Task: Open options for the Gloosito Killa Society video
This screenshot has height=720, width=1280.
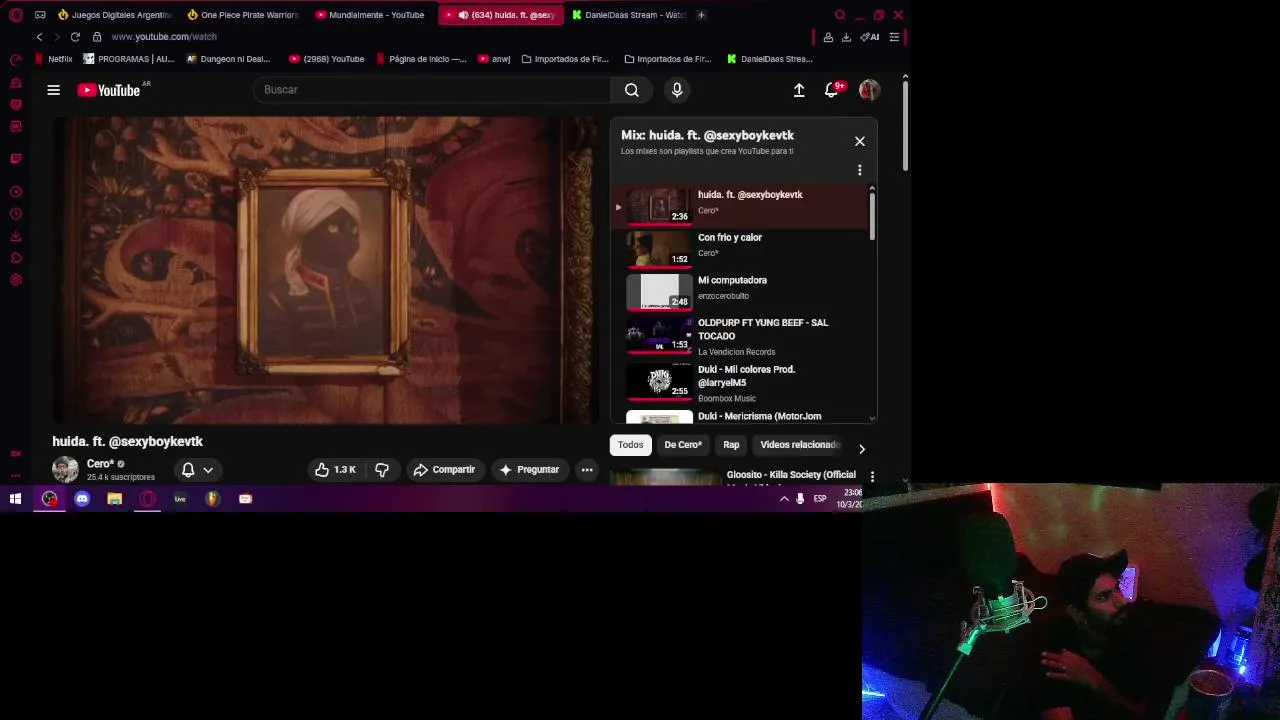Action: point(872,477)
